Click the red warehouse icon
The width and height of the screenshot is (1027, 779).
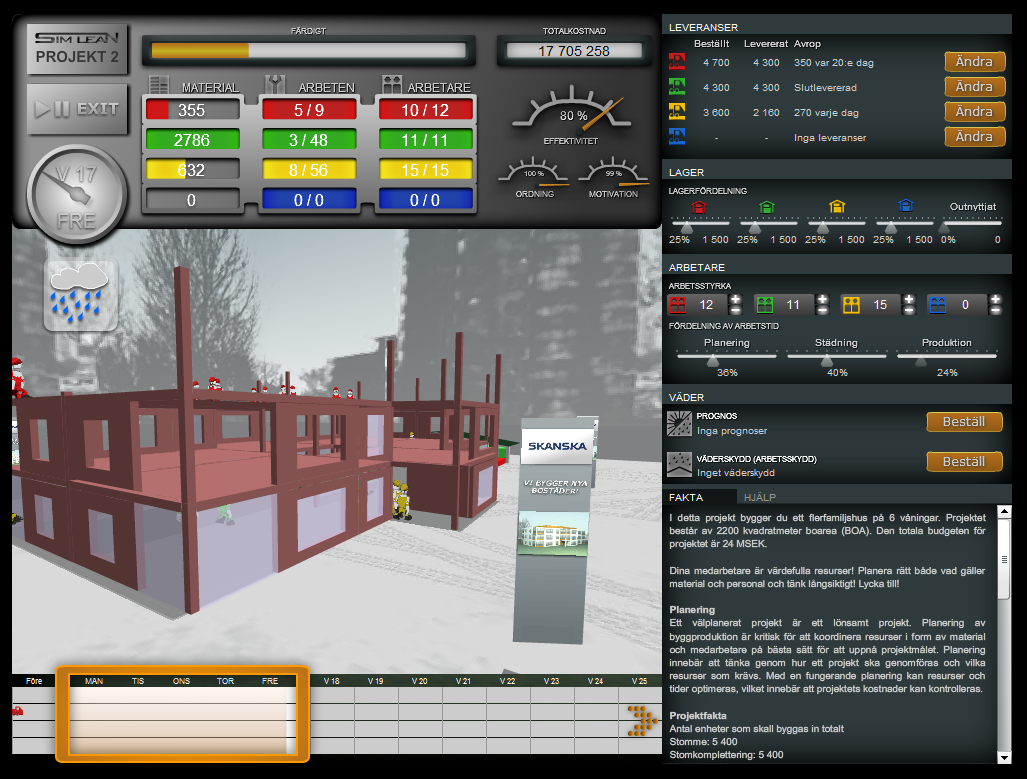tap(699, 207)
